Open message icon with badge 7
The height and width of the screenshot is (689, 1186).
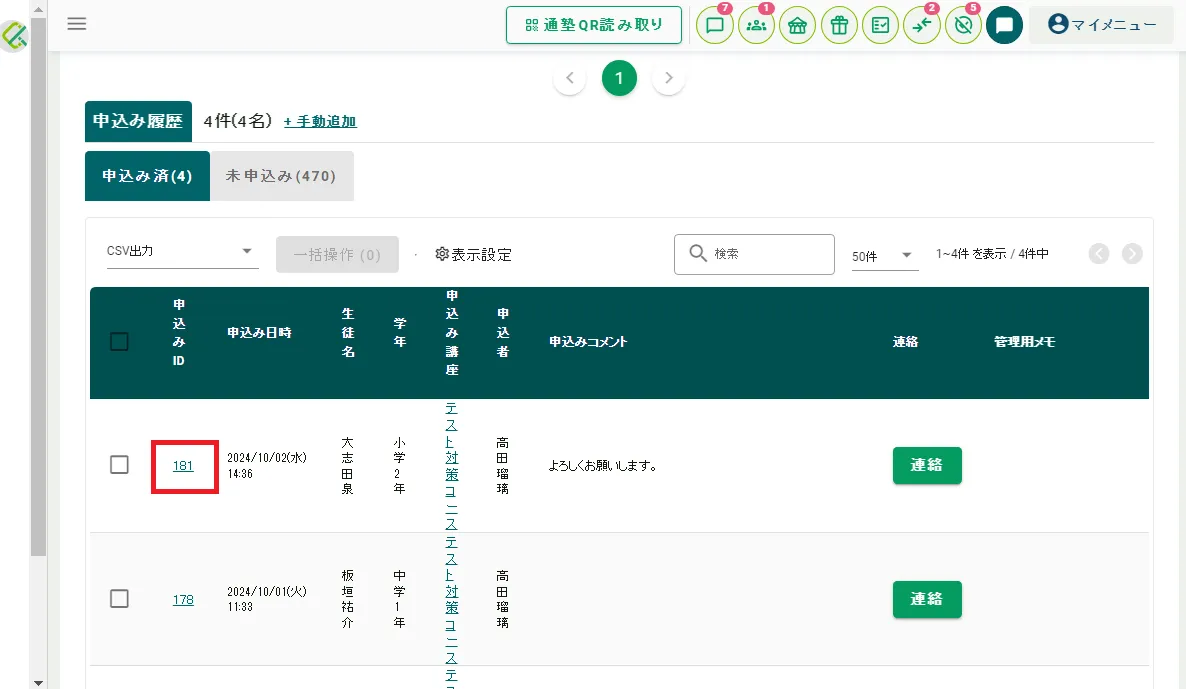tap(714, 25)
